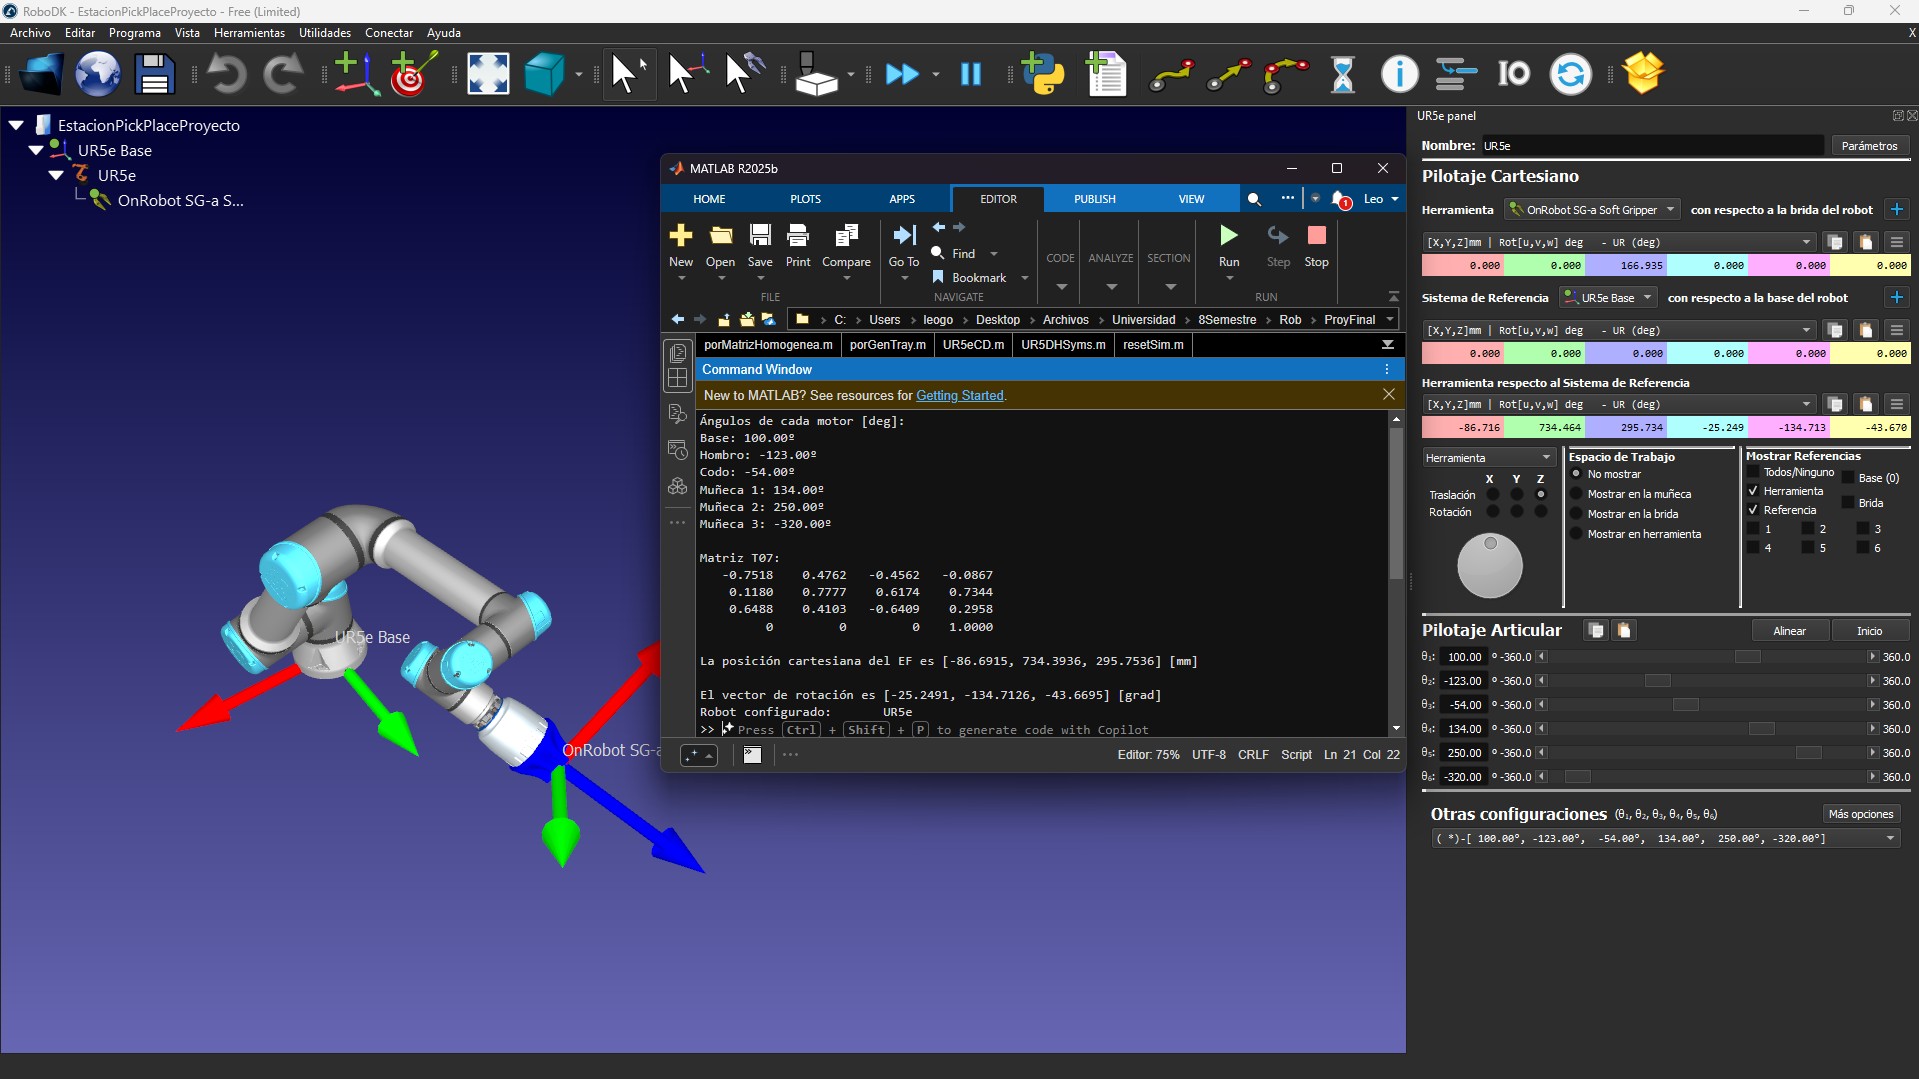The height and width of the screenshot is (1079, 1919).
Task: Open the OnRobot SG-a Soft Gripper tool dropdown
Action: point(1593,210)
